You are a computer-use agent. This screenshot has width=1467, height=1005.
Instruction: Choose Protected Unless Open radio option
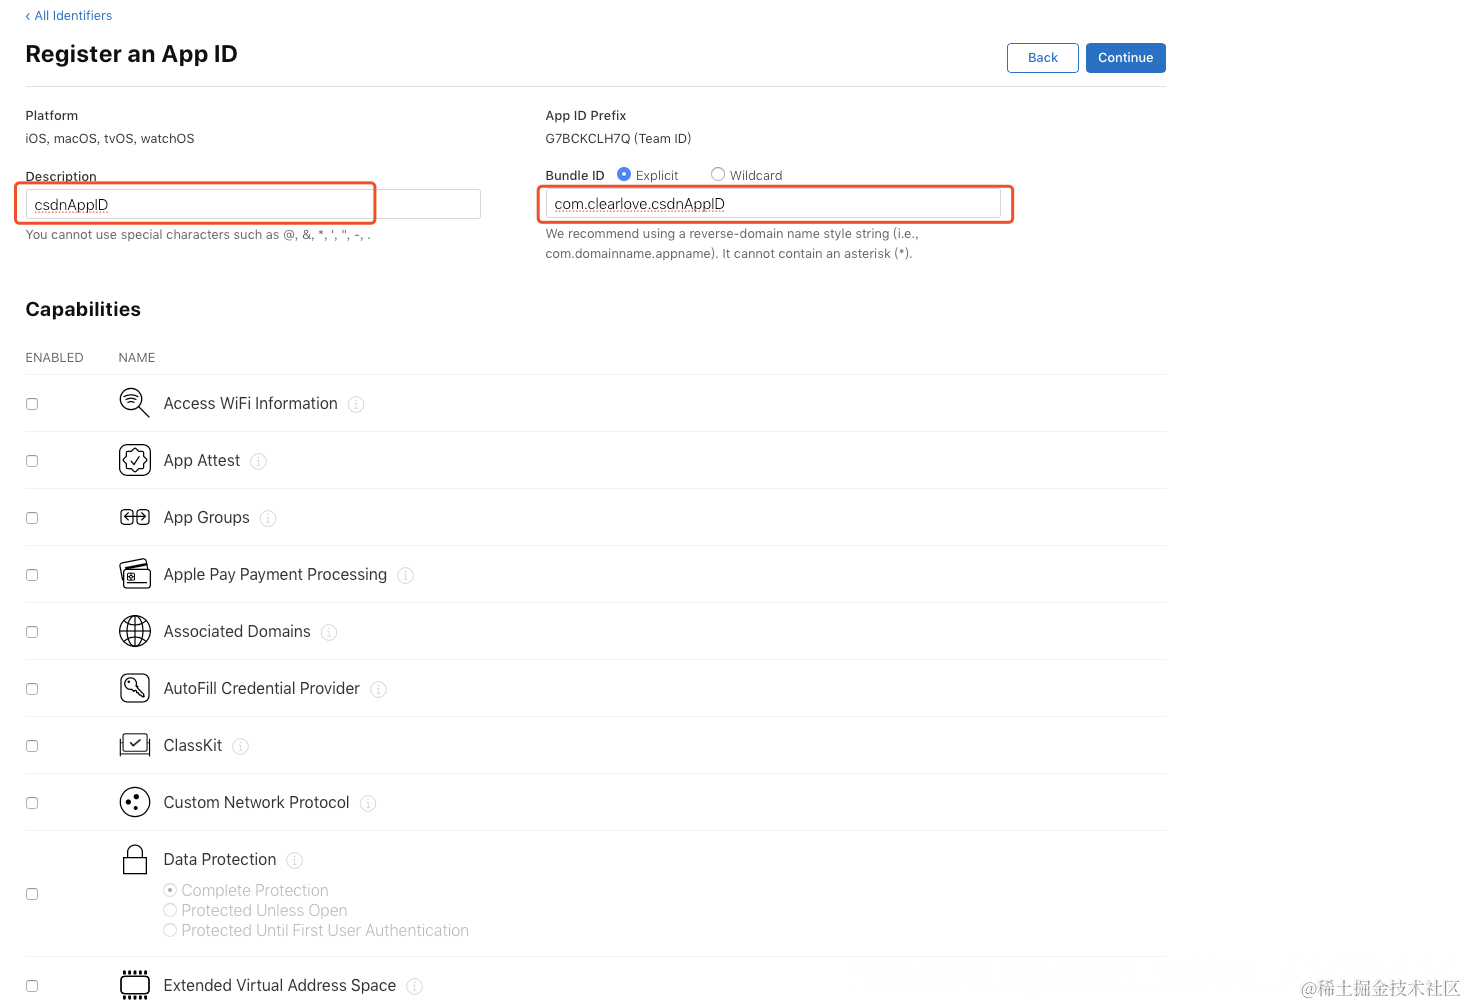click(x=170, y=910)
